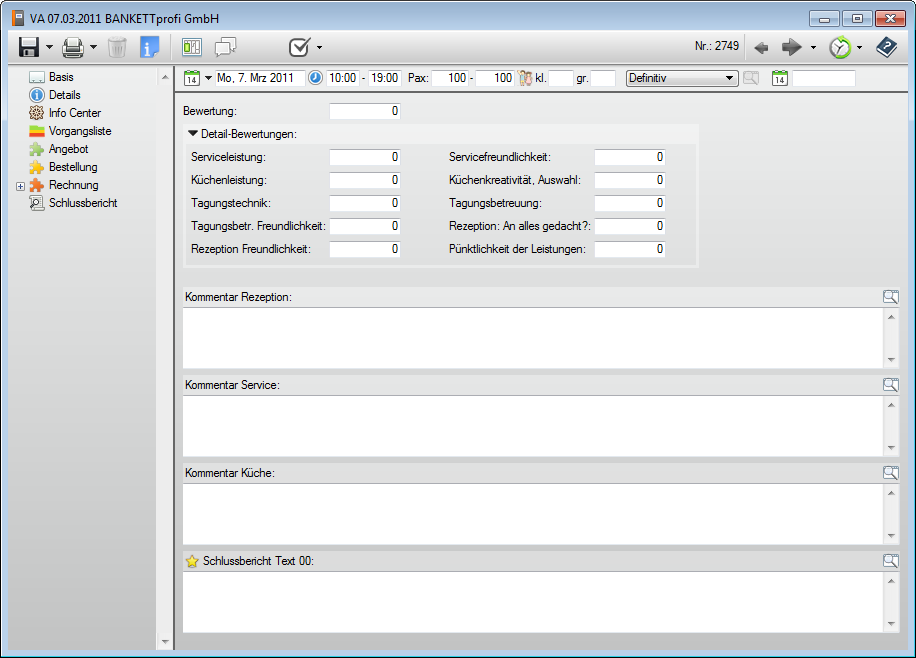Viewport: 916px width, 658px height.
Task: Click the save floppy disk icon
Action: pos(28,47)
